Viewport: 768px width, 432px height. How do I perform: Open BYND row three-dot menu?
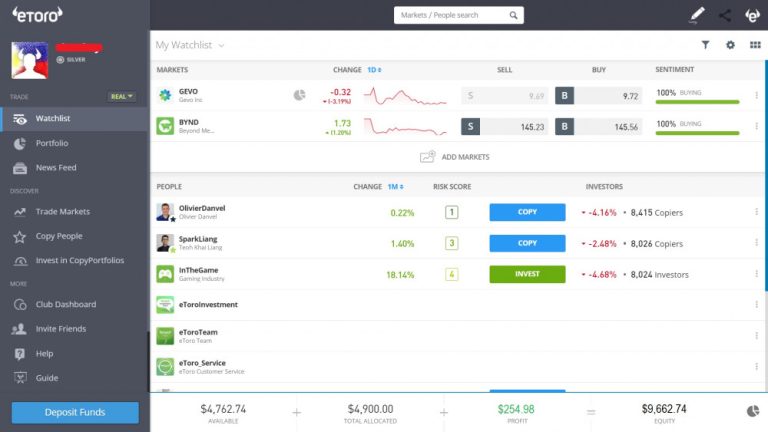pos(756,126)
